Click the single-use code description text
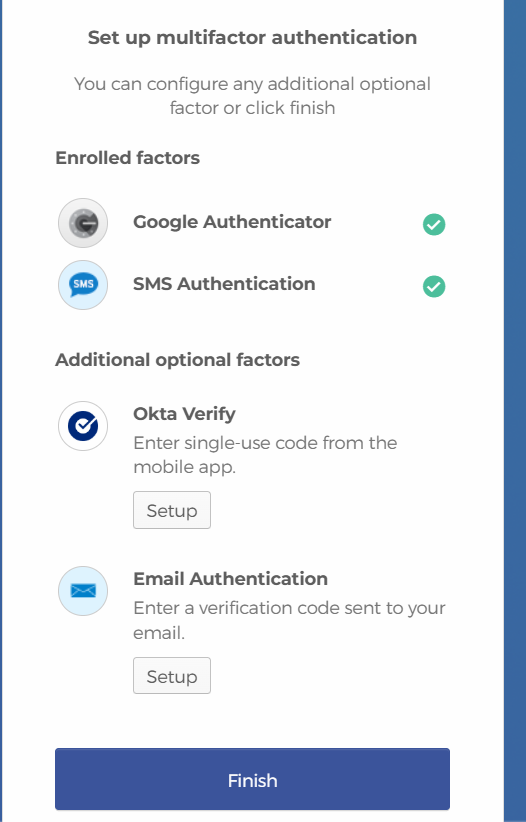This screenshot has height=822, width=526. pyautogui.click(x=265, y=455)
